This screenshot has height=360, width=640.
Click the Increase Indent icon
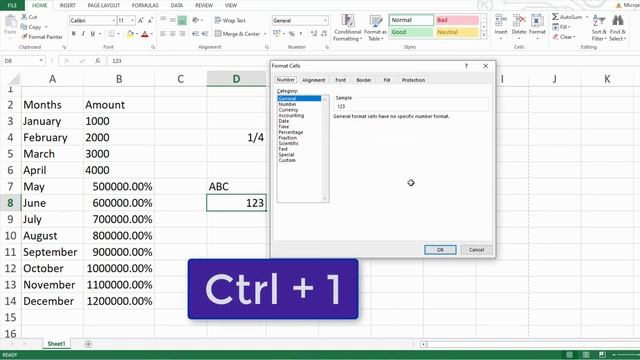point(205,34)
